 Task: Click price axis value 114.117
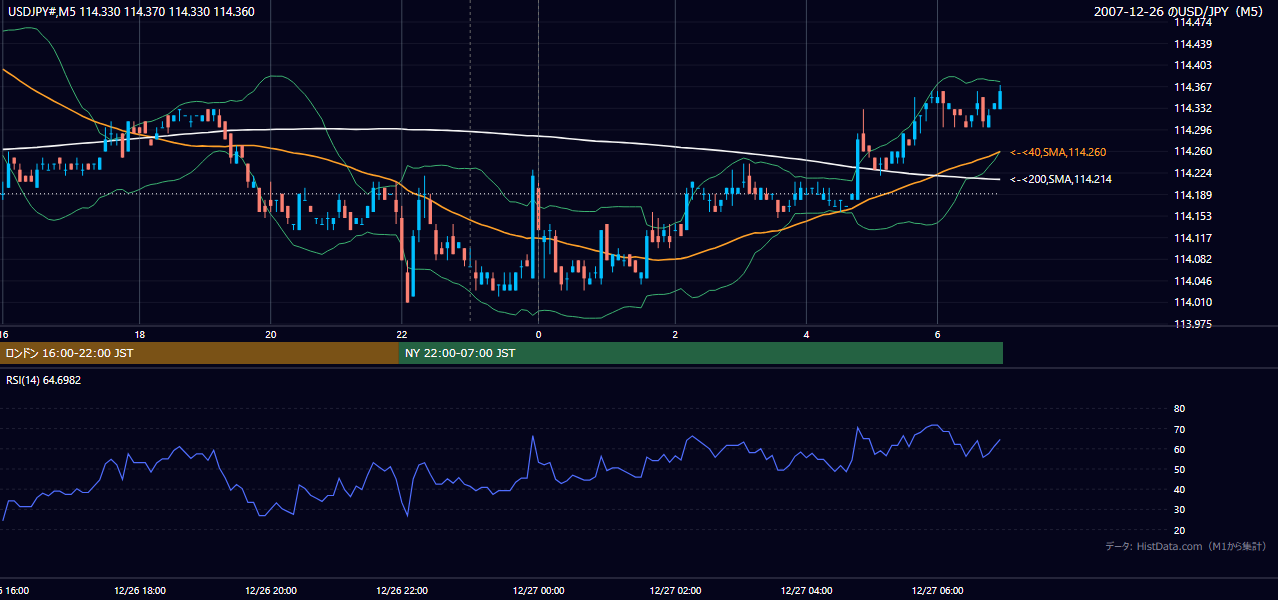coord(1192,238)
